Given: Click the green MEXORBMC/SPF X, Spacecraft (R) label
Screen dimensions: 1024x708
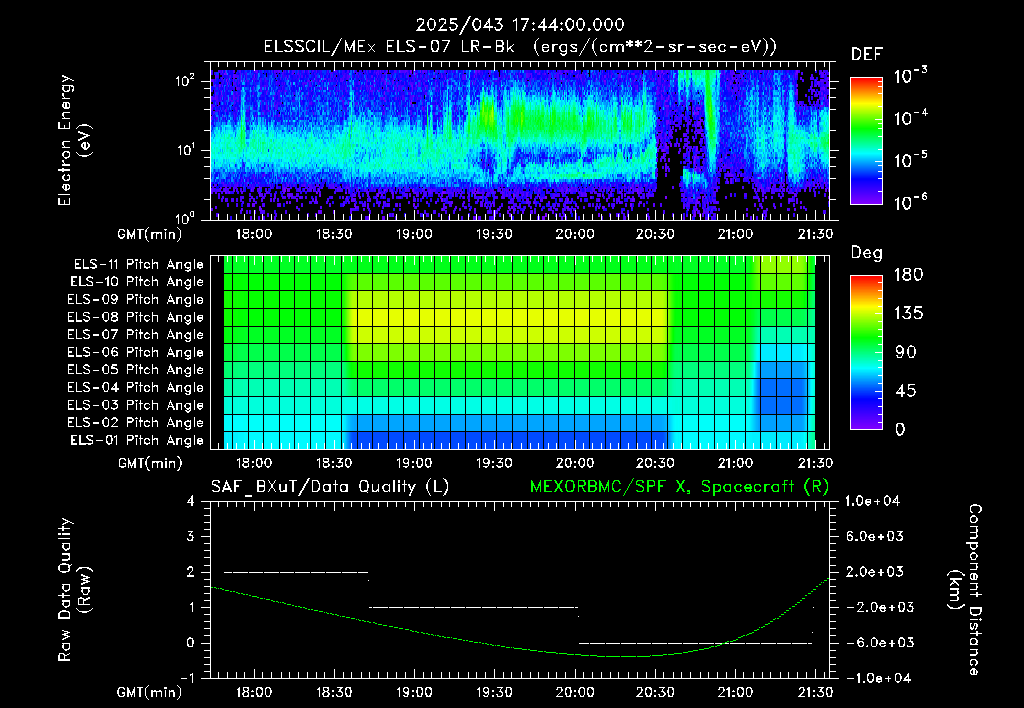Looking at the screenshot, I should [679, 487].
